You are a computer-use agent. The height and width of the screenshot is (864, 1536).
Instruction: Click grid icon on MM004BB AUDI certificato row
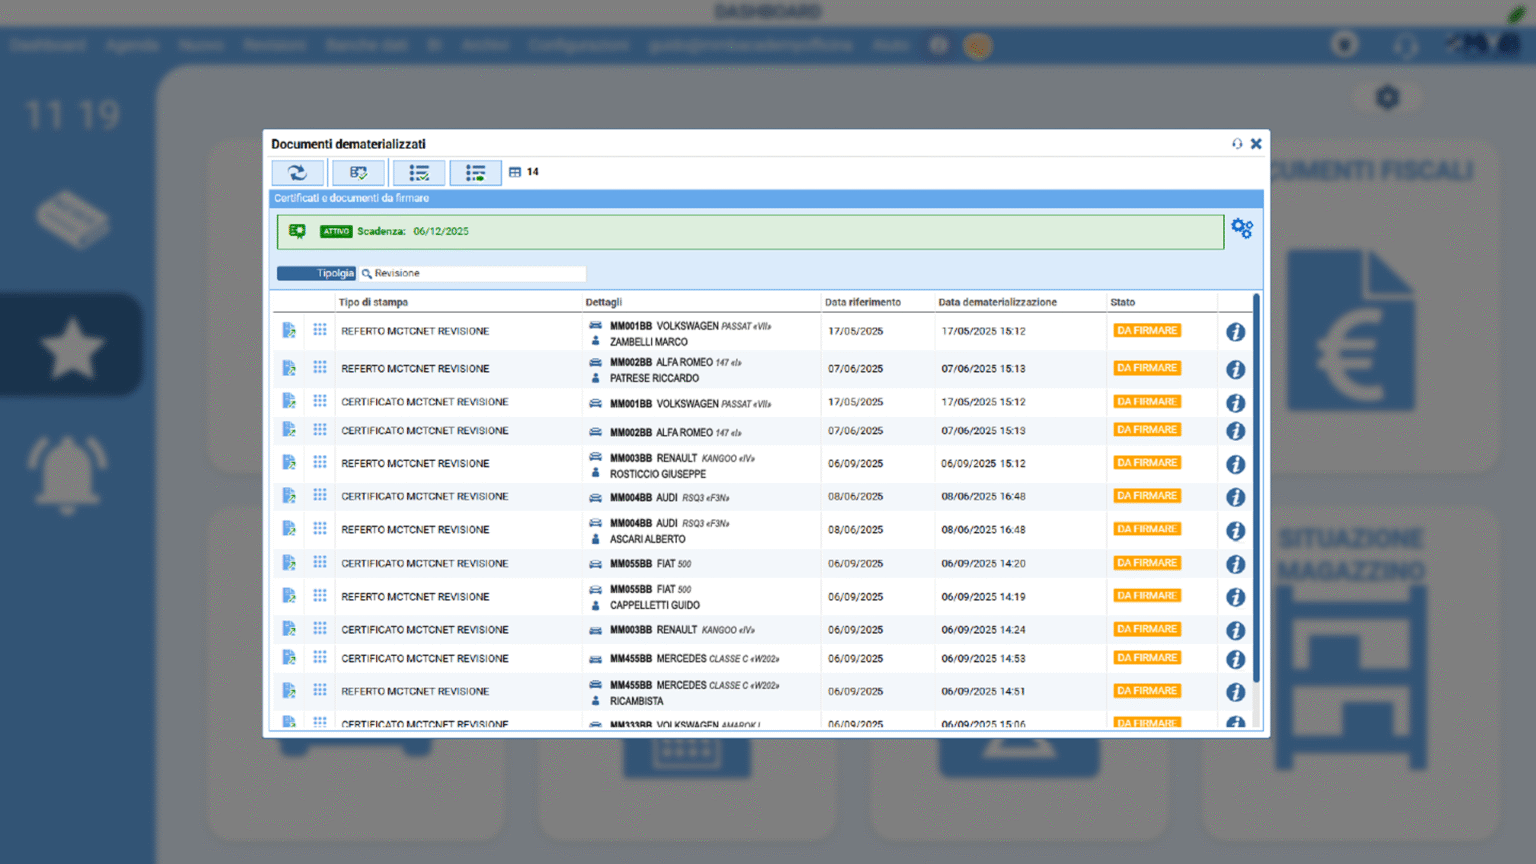320,496
